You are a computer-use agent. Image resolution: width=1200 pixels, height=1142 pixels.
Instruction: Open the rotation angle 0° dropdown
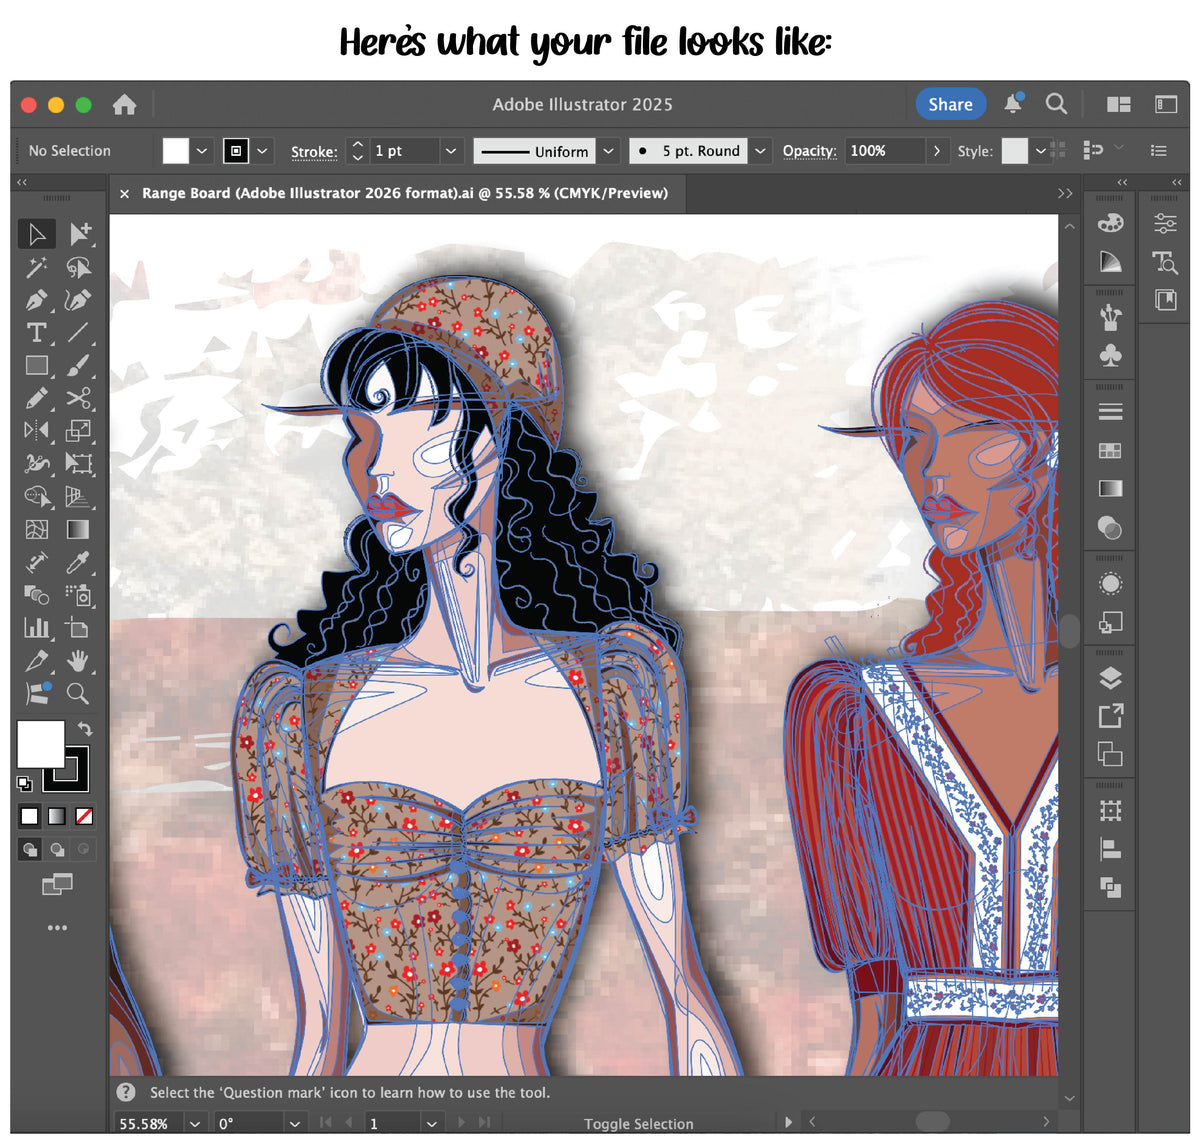pyautogui.click(x=294, y=1124)
